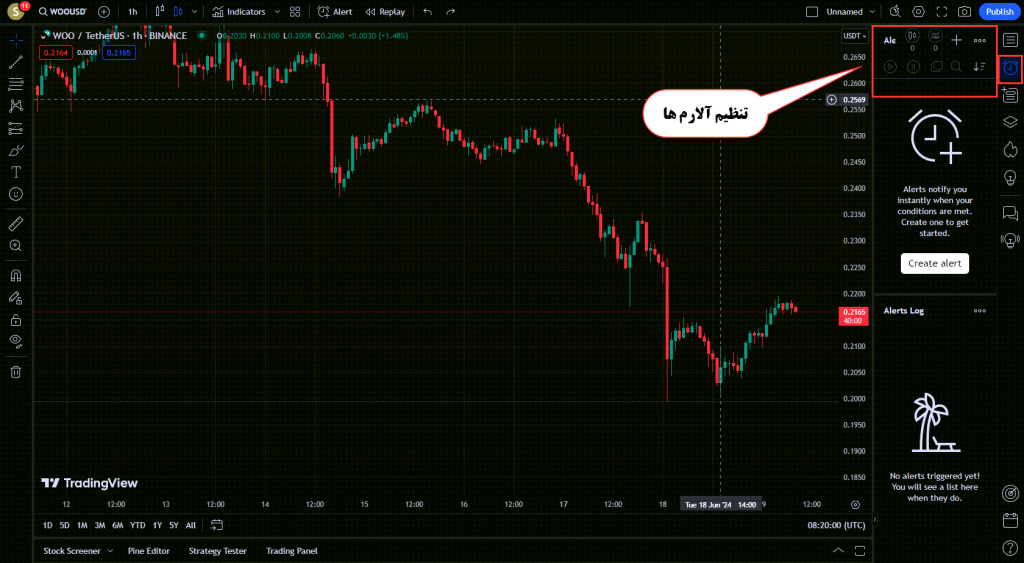Open the calendar panel in right sidebar

tap(1010, 521)
